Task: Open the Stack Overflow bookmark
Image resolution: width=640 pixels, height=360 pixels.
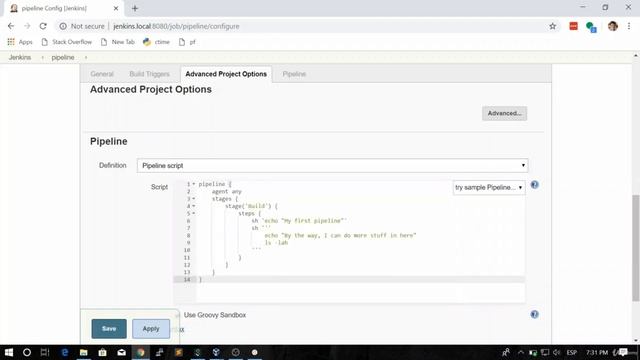Action: [x=67, y=42]
